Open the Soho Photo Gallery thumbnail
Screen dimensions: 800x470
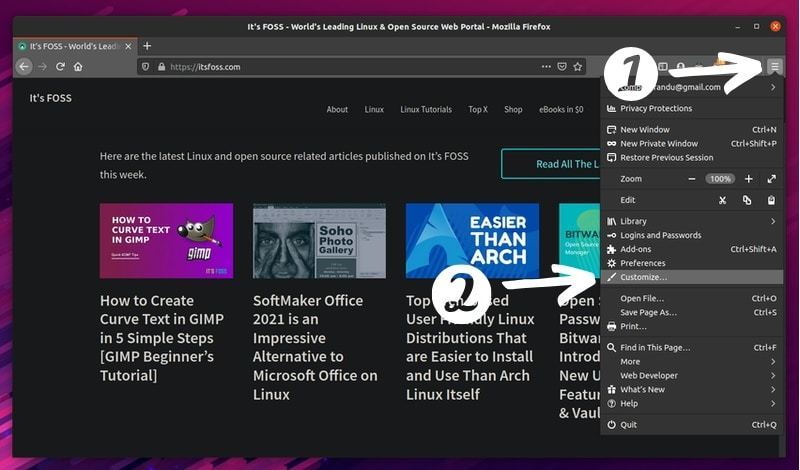pyautogui.click(x=319, y=241)
